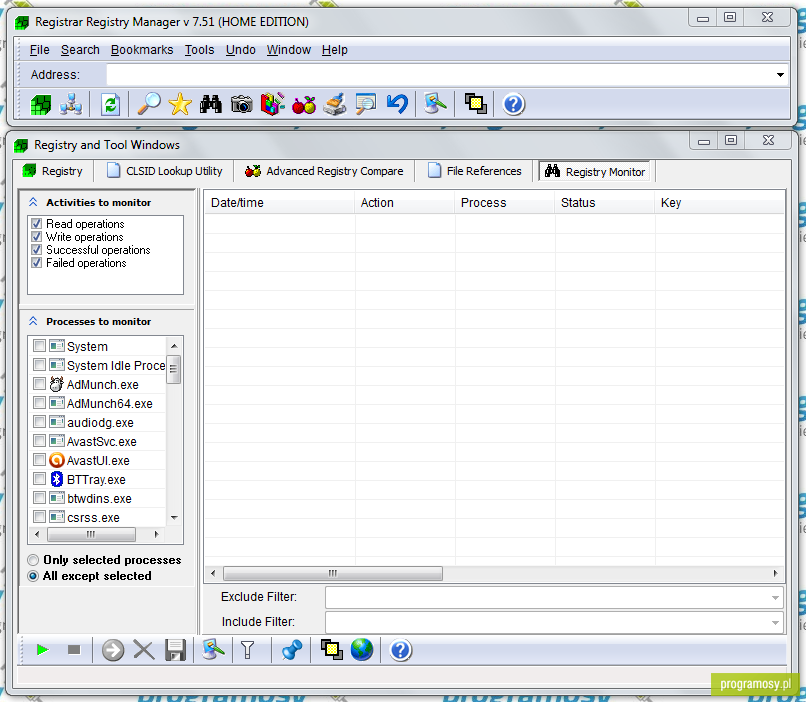Image resolution: width=806 pixels, height=702 pixels.
Task: Open the Help menu
Action: (x=335, y=50)
